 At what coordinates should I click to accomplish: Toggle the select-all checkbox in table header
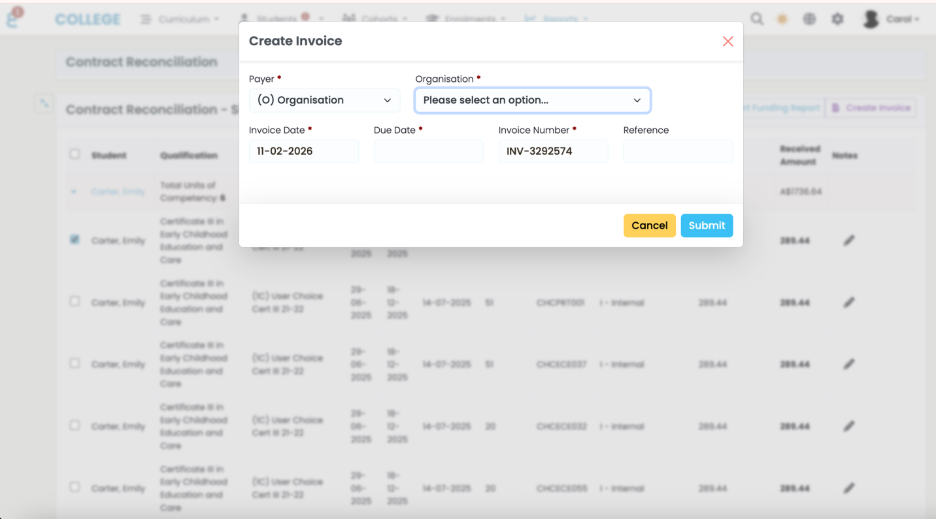(x=75, y=154)
